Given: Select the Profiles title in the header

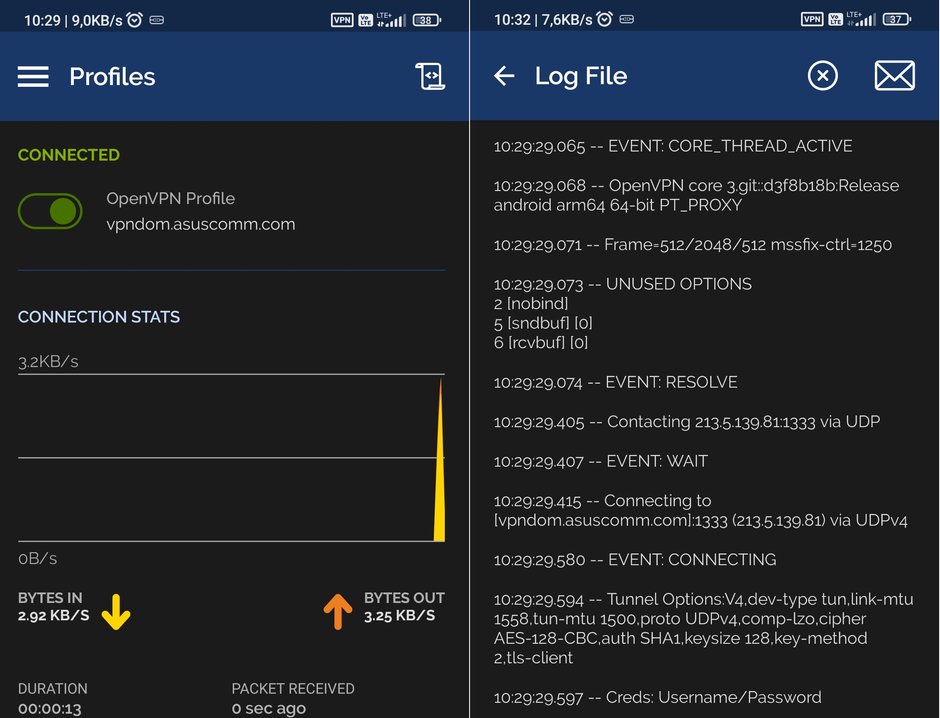Looking at the screenshot, I should [112, 77].
